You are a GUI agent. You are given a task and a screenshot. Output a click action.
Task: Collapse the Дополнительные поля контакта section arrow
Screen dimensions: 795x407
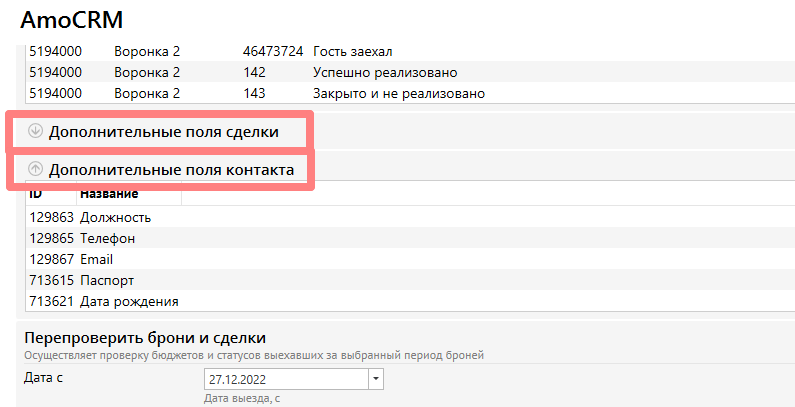[x=35, y=169]
